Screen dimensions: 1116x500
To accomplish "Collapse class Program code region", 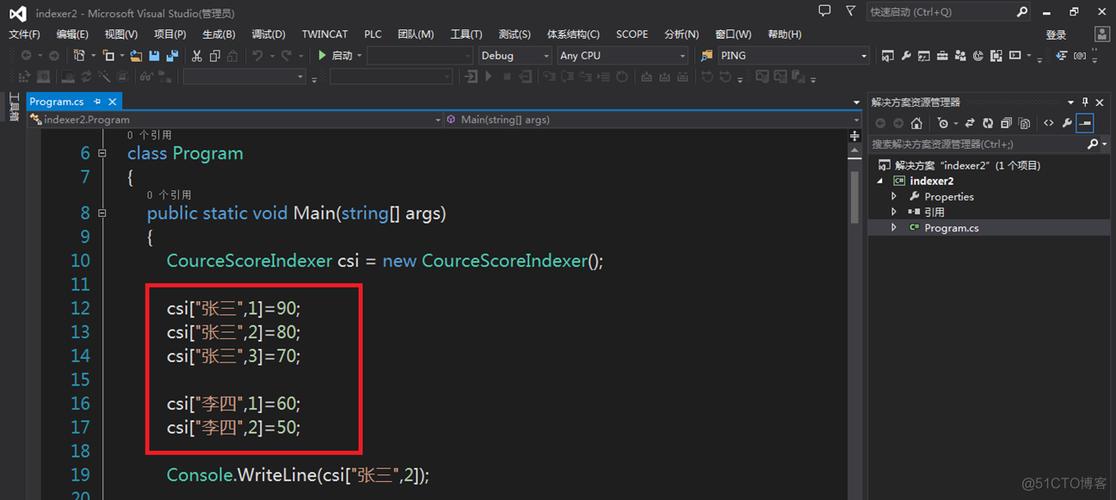I will [x=102, y=154].
